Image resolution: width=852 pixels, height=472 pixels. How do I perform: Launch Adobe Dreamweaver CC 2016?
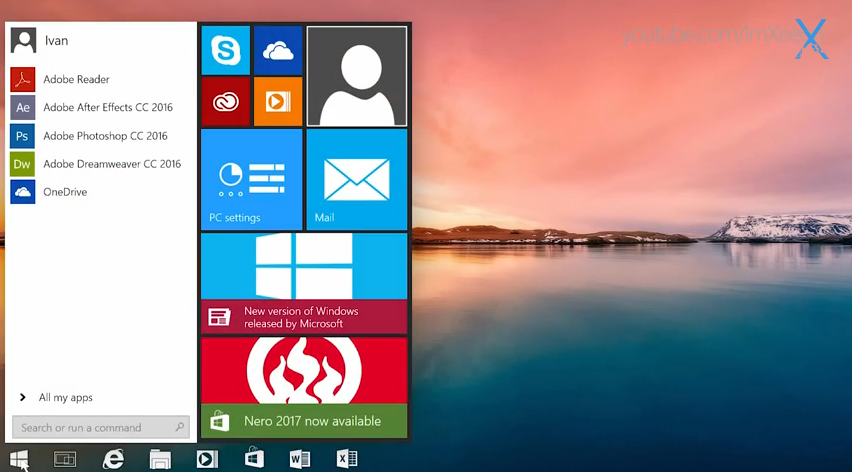112,164
